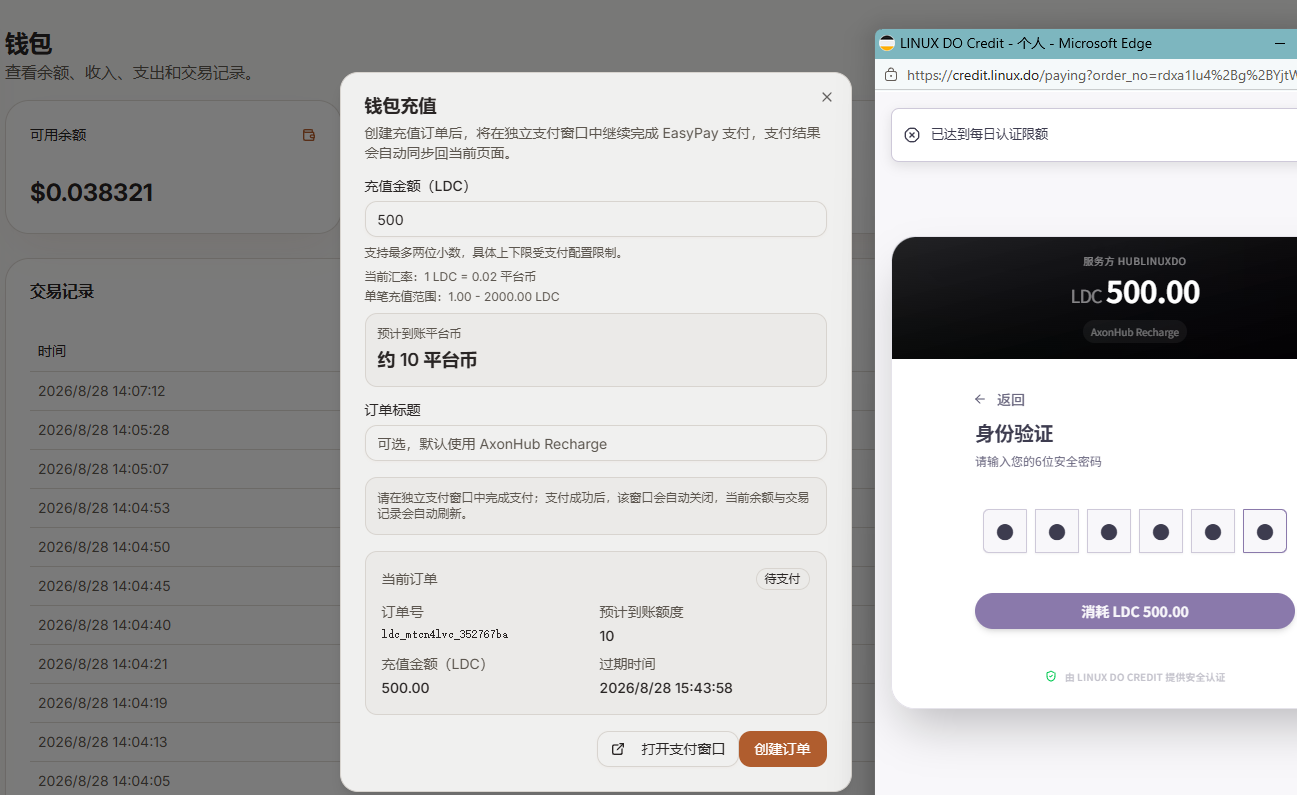Click the record at 2026/8/28 14:05:28
1297x795 pixels.
(104, 430)
